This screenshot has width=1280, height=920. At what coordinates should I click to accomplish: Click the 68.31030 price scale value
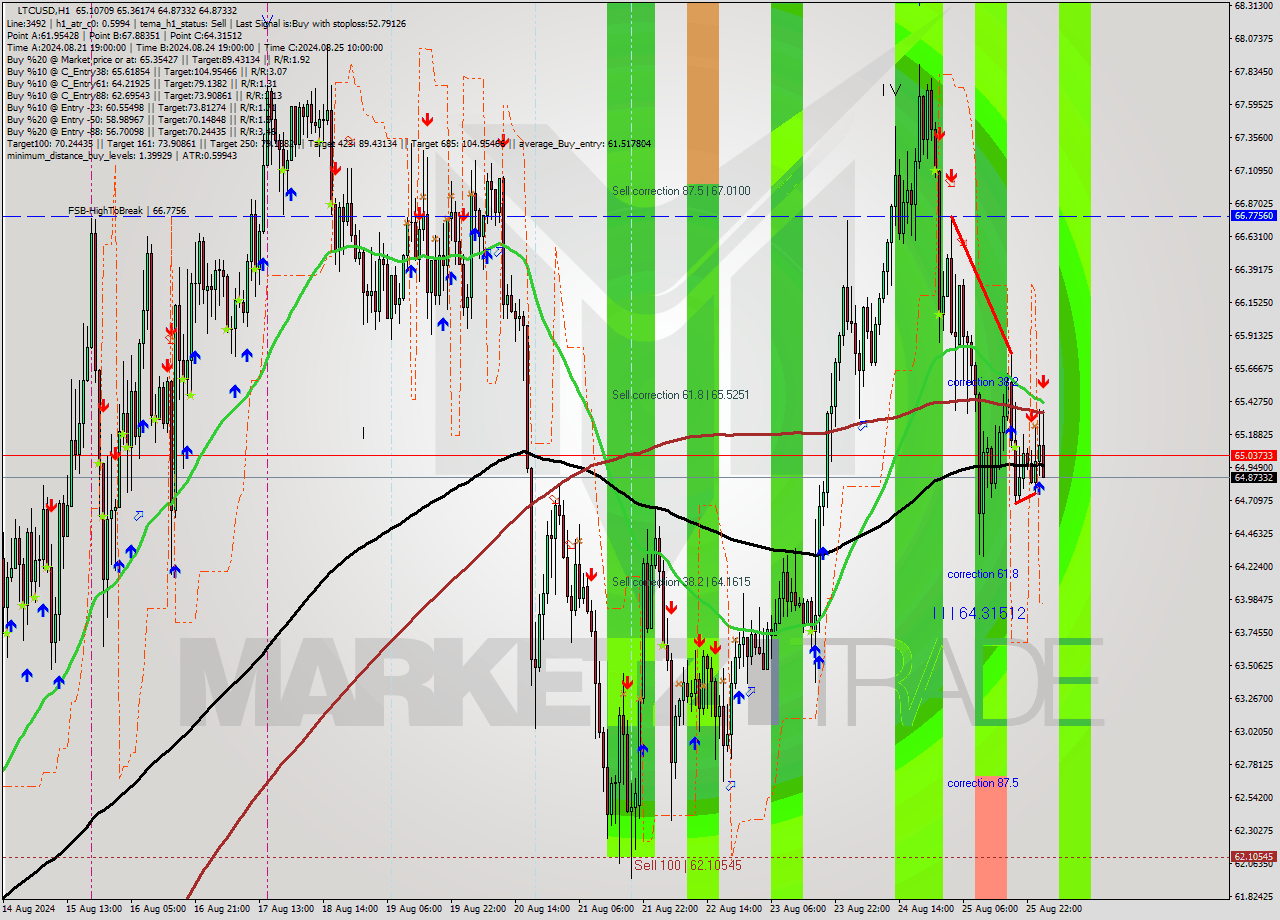pos(1254,5)
